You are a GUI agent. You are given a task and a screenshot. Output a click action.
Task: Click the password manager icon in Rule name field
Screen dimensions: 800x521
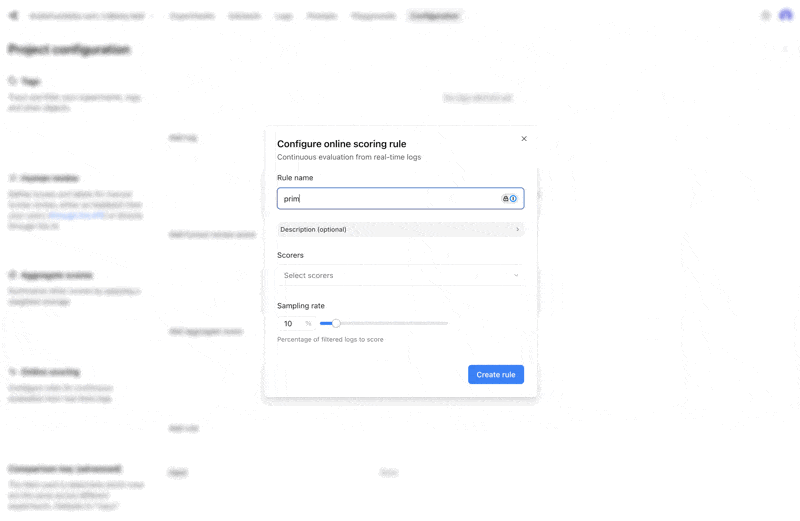(509, 199)
